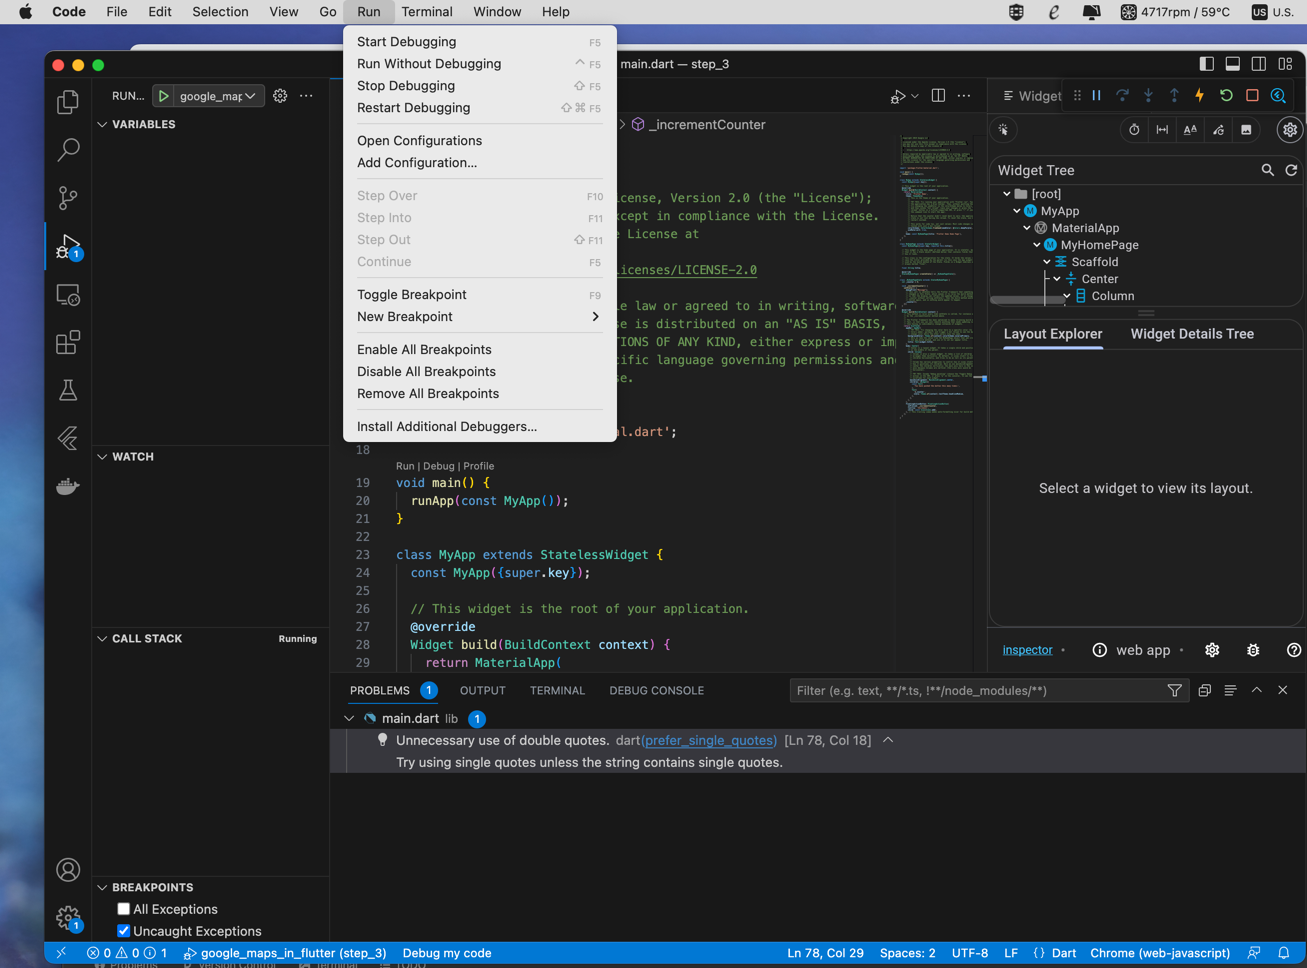Click in the Problems filter input field
Viewport: 1307px width, 968px height.
pos(975,691)
